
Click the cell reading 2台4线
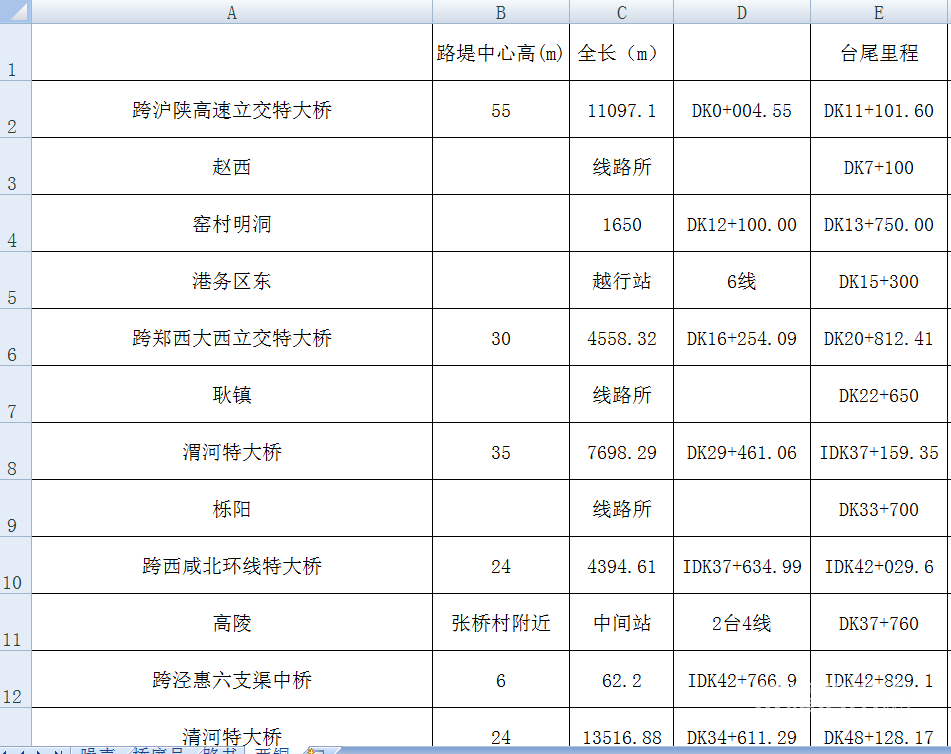741,623
